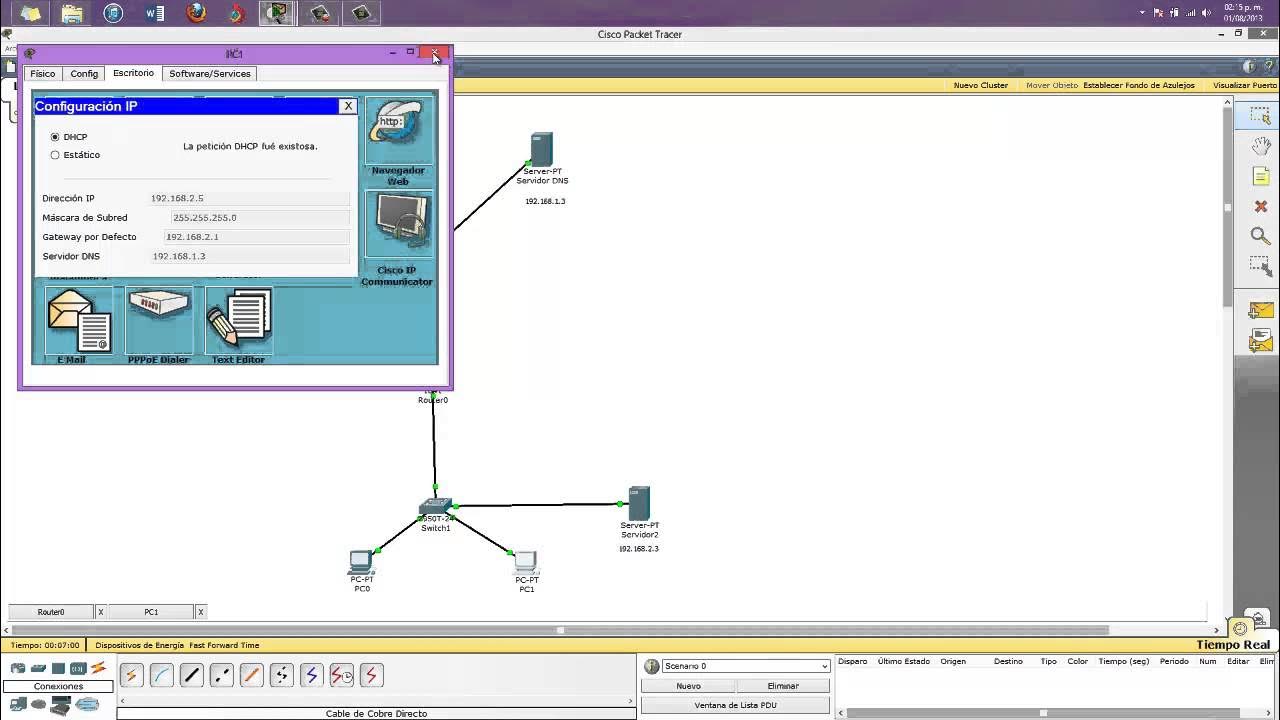Select the Servidor DNS server device

[x=541, y=149]
